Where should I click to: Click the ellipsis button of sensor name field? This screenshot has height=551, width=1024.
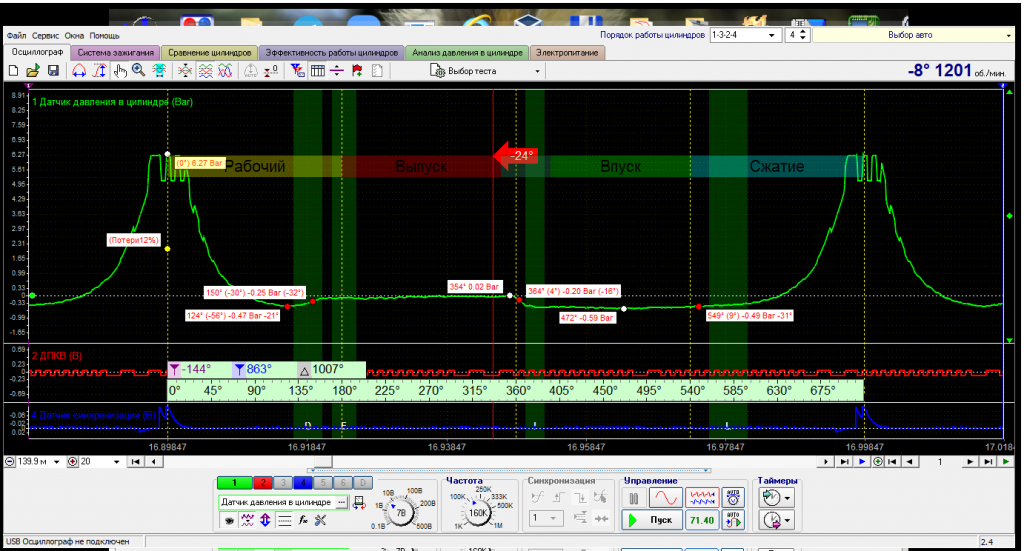tap(342, 502)
